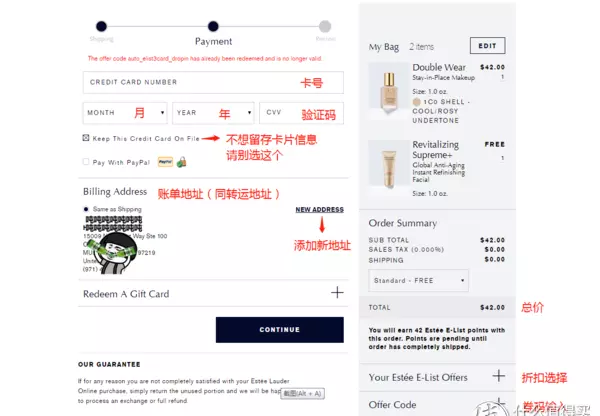The width and height of the screenshot is (600, 416).
Task: Click the Payment step dot in progress bar
Action: [213, 26]
